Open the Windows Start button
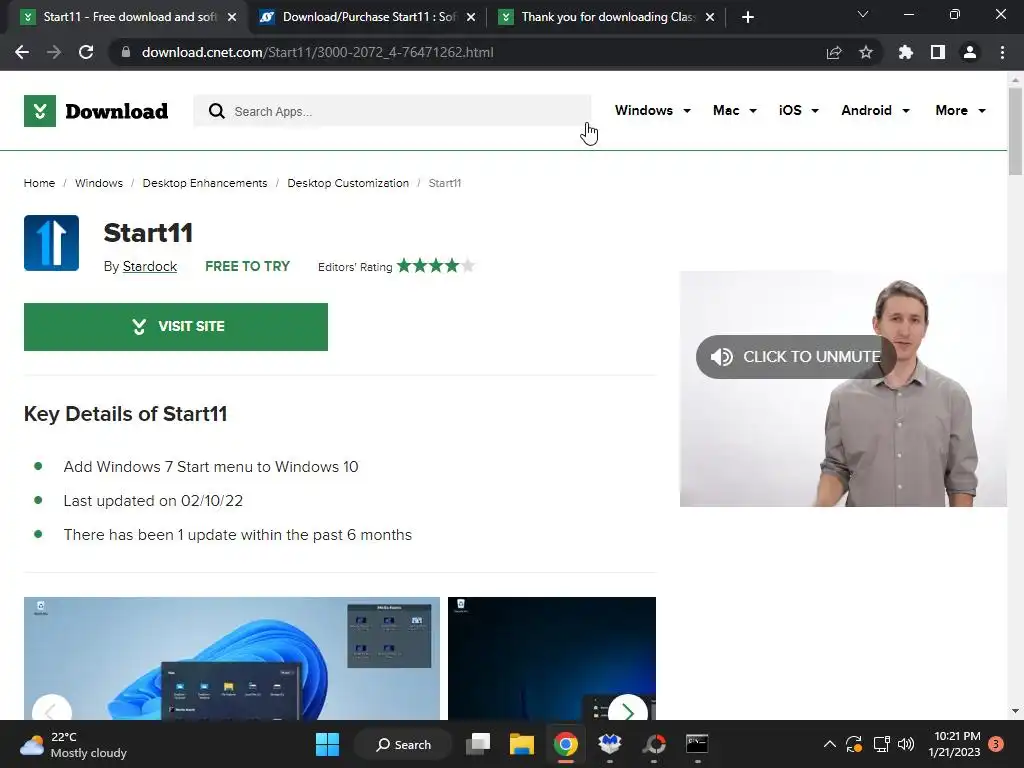 click(327, 744)
